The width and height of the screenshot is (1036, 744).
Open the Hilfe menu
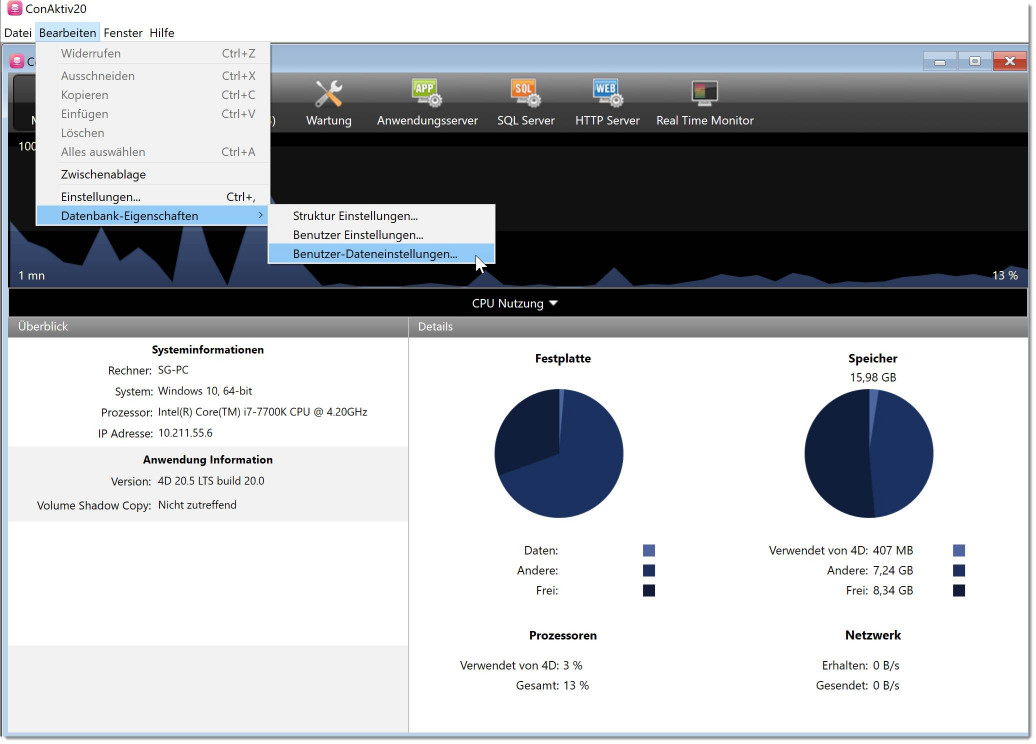point(162,33)
